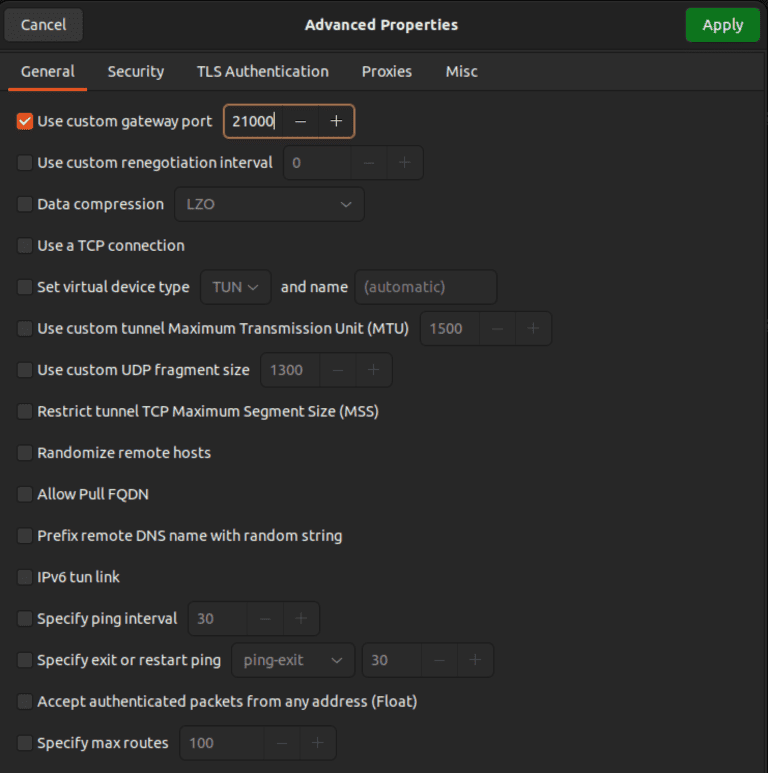Check Allow Pull FQDN option
Image resolution: width=768 pixels, height=773 pixels.
pyautogui.click(x=25, y=494)
